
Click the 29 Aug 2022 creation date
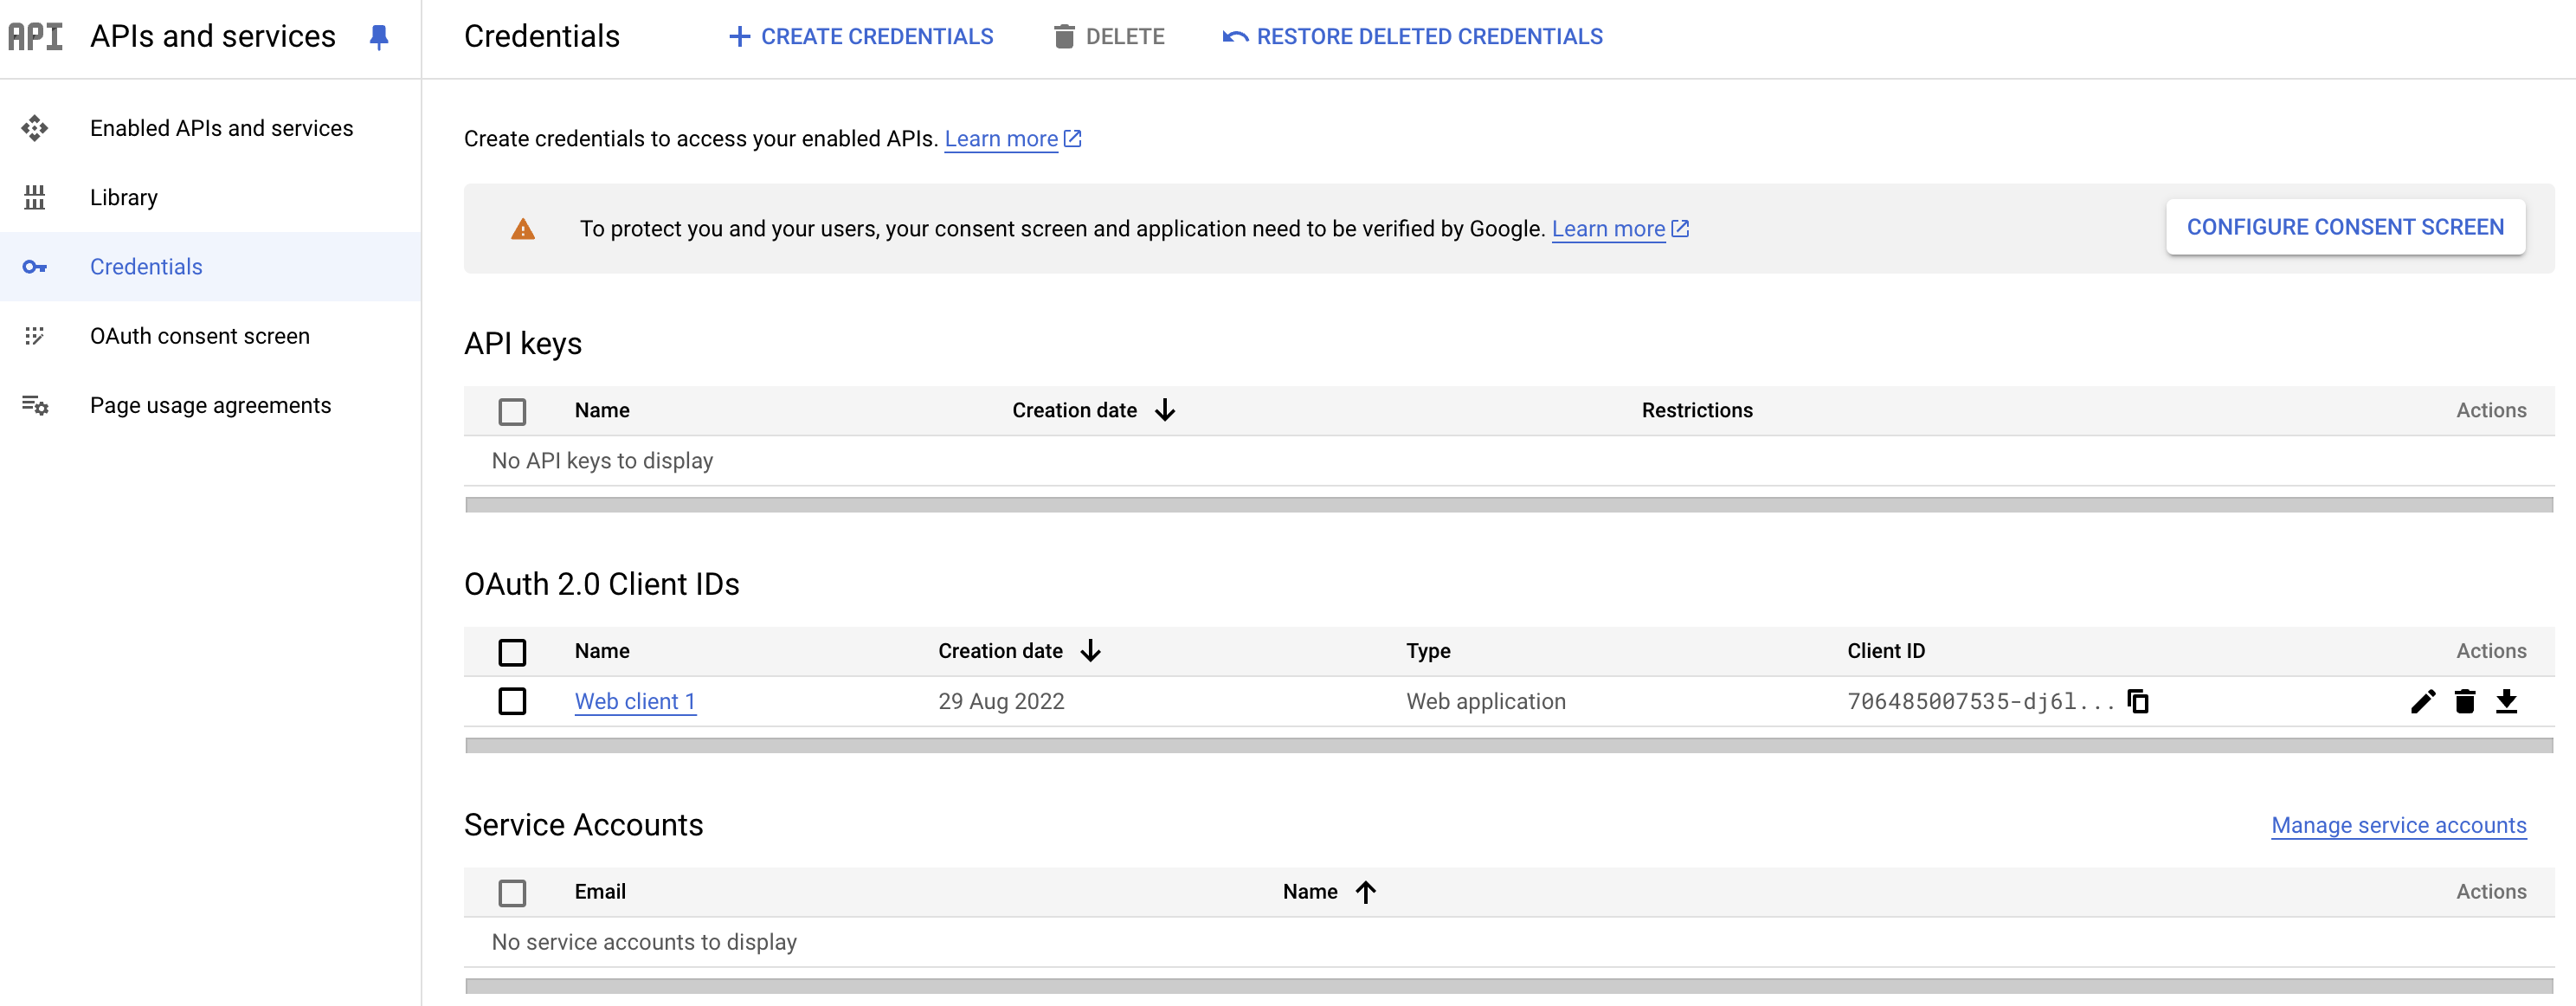(x=1001, y=701)
